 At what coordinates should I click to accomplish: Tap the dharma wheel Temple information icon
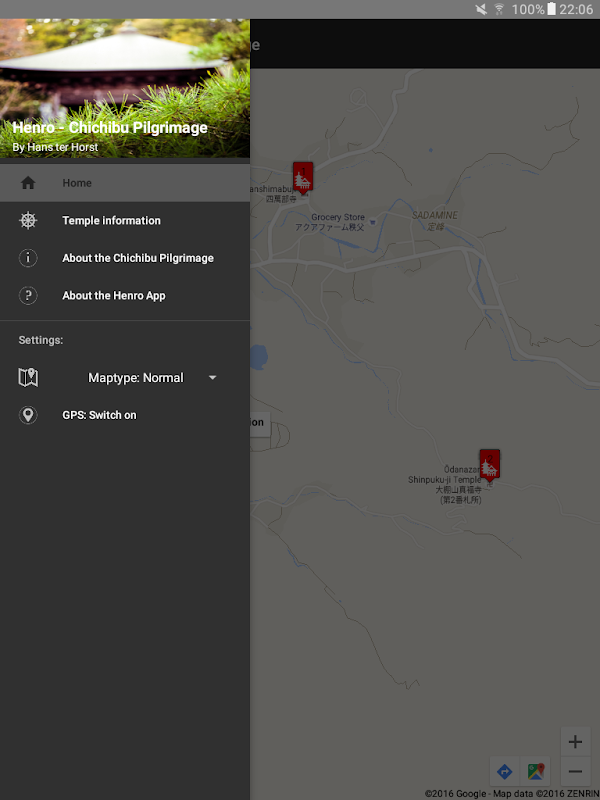coord(28,220)
